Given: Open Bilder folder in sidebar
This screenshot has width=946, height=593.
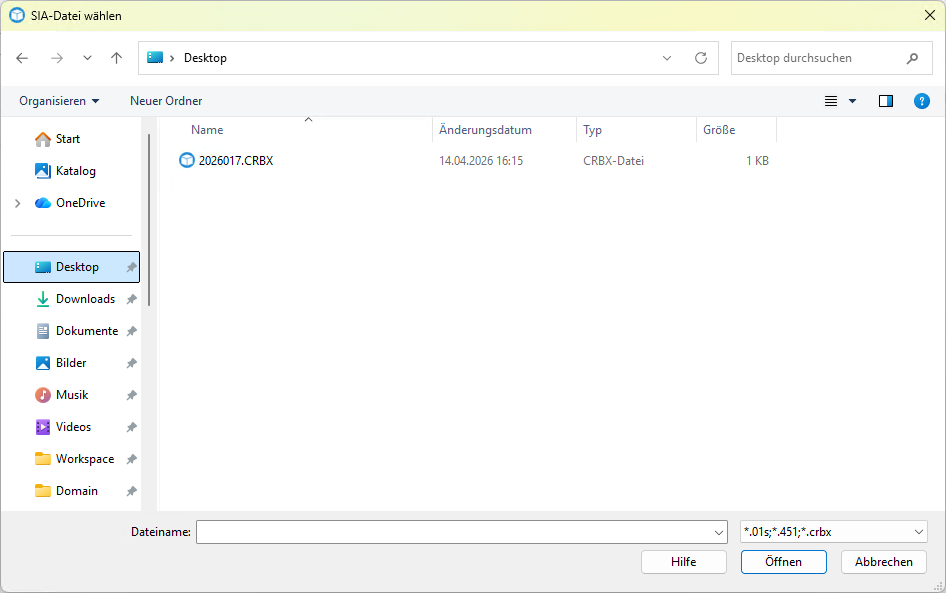Looking at the screenshot, I should point(71,363).
